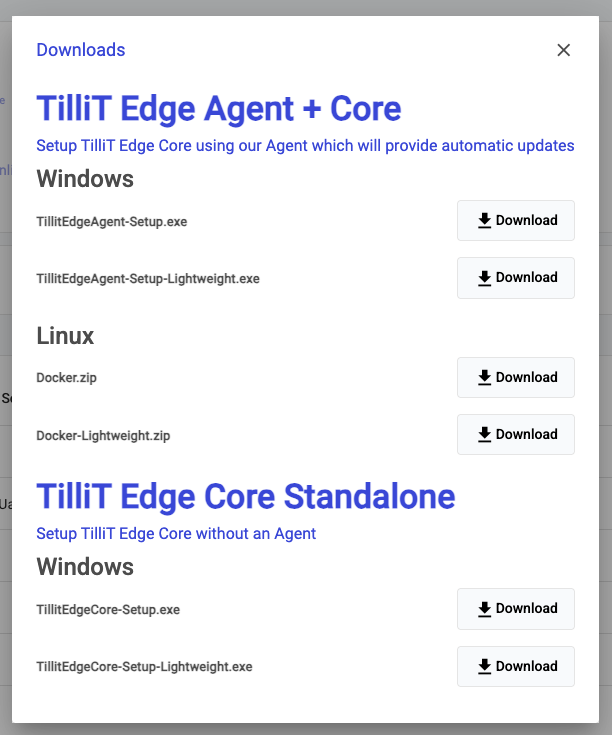Viewport: 612px width, 735px height.
Task: Click the TillitEdgeAgent-Setup-Lightweight.exe file name
Action: tap(148, 279)
